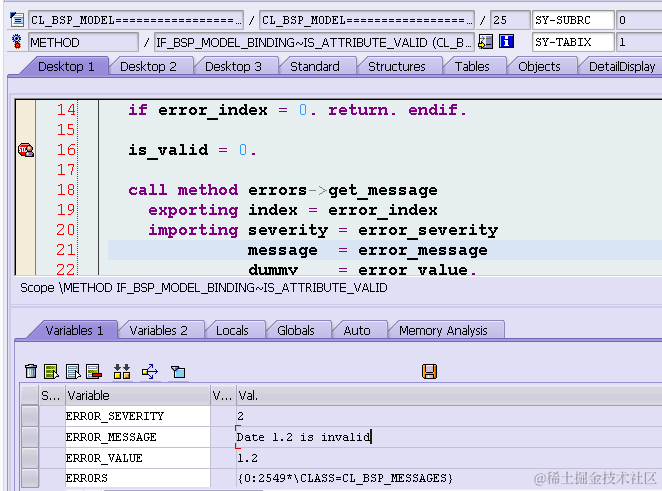Screen dimensions: 662x491
Task: Select the Variables 1 tab
Action: [74, 330]
